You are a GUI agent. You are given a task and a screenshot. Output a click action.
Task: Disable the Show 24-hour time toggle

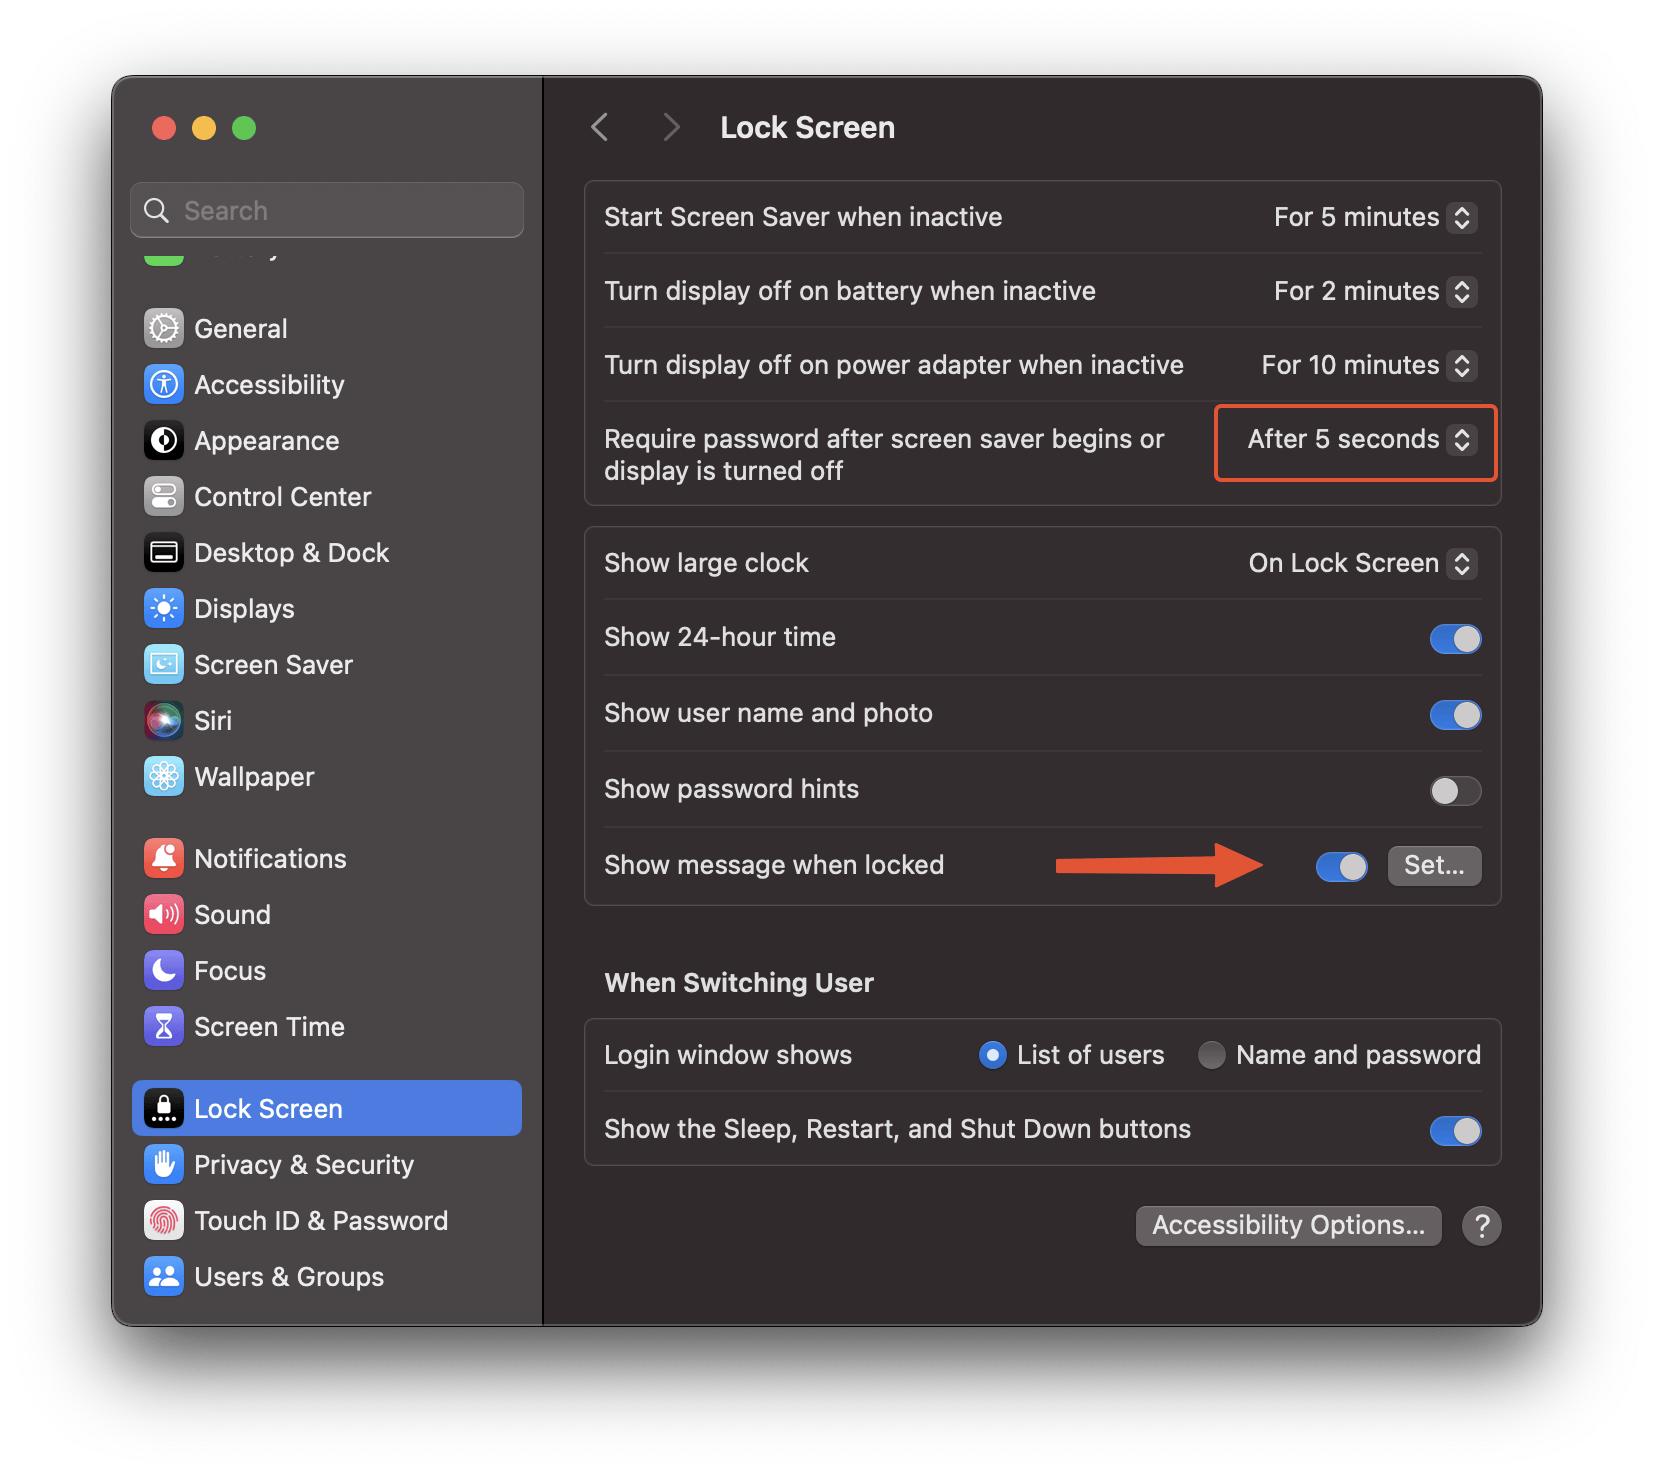click(1455, 639)
